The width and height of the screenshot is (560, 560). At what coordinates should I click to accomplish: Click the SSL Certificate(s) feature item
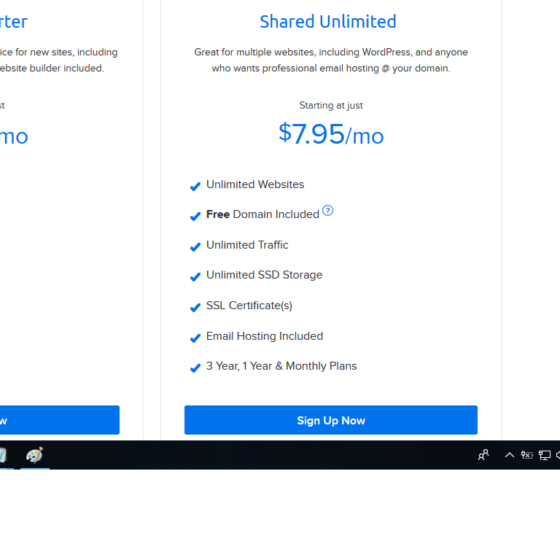[x=249, y=305]
